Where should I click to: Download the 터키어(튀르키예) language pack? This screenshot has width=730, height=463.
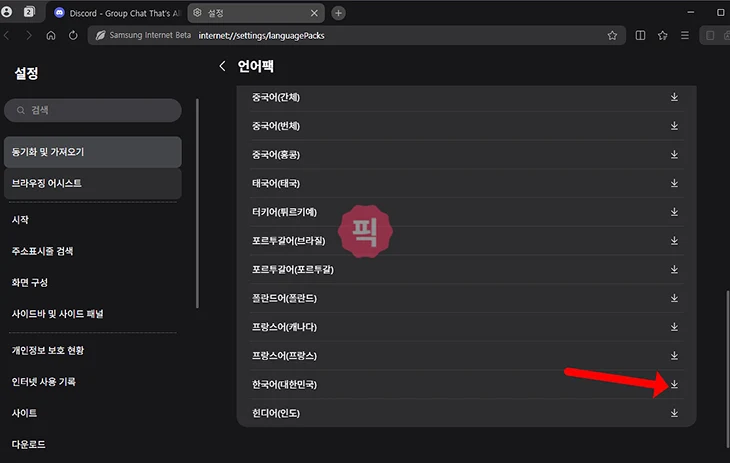674,212
